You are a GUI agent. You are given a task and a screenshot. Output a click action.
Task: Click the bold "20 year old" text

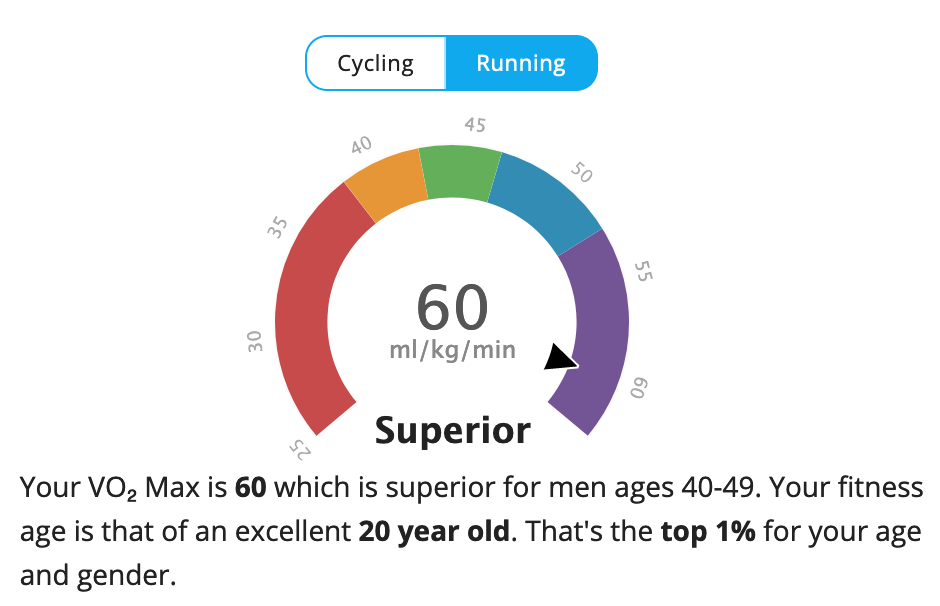(x=435, y=531)
